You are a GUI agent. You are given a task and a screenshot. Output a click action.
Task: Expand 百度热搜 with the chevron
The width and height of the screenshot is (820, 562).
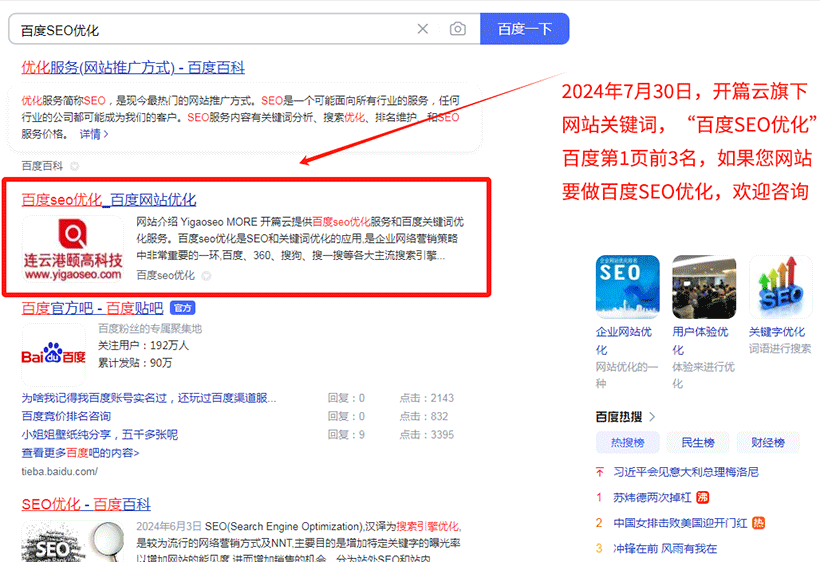pyautogui.click(x=653, y=417)
